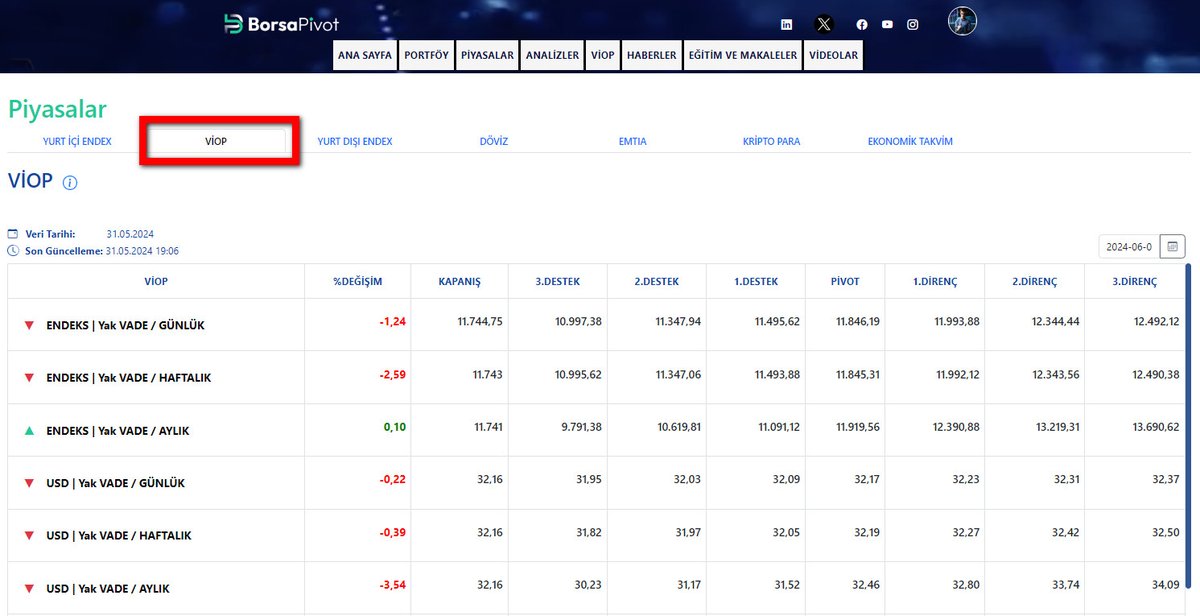Viewport: 1200px width, 616px height.
Task: Open the user profile avatar
Action: pyautogui.click(x=962, y=22)
